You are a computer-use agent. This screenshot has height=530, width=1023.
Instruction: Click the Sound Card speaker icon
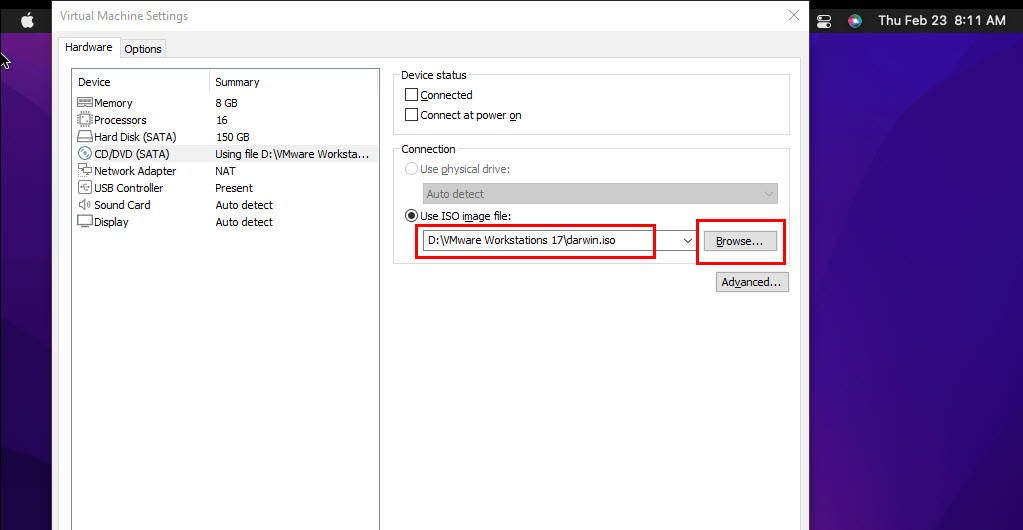[x=85, y=205]
